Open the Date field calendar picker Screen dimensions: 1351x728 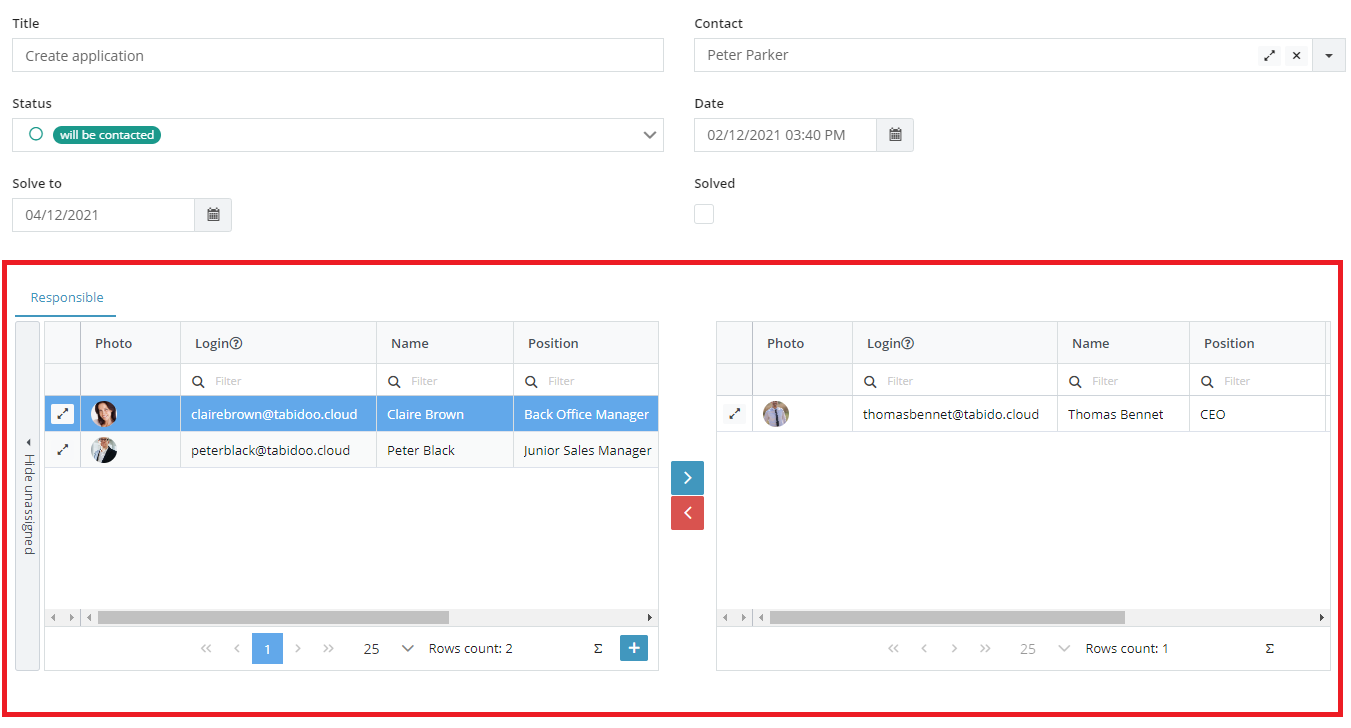click(895, 135)
